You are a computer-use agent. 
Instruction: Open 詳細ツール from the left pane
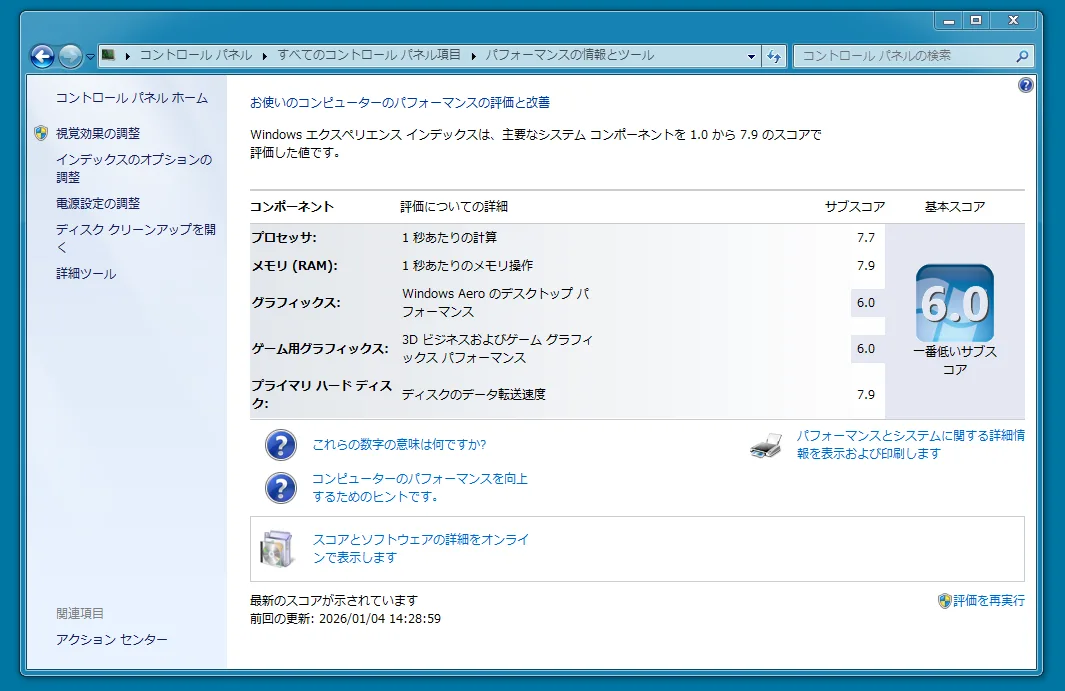86,274
